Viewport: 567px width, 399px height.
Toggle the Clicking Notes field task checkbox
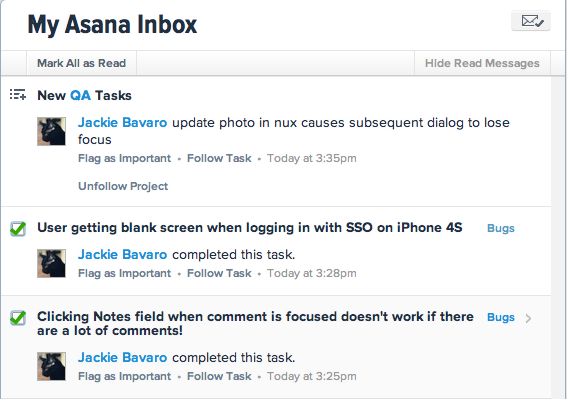pos(18,318)
